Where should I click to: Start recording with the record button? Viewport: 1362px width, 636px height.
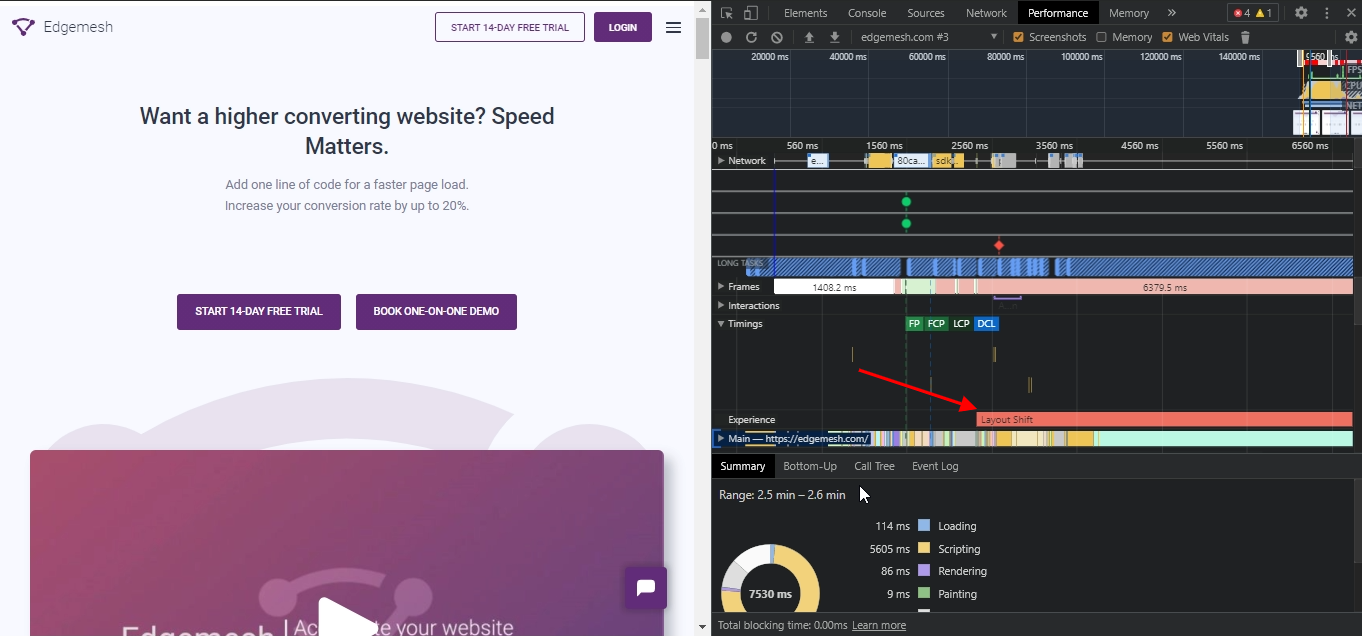point(726,37)
